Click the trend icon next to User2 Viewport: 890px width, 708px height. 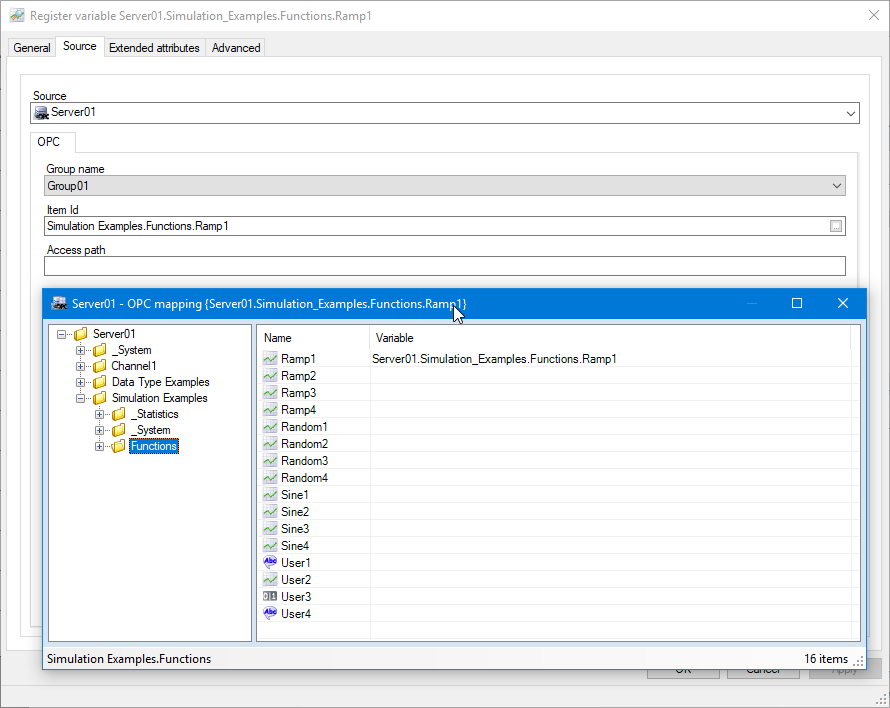(270, 579)
